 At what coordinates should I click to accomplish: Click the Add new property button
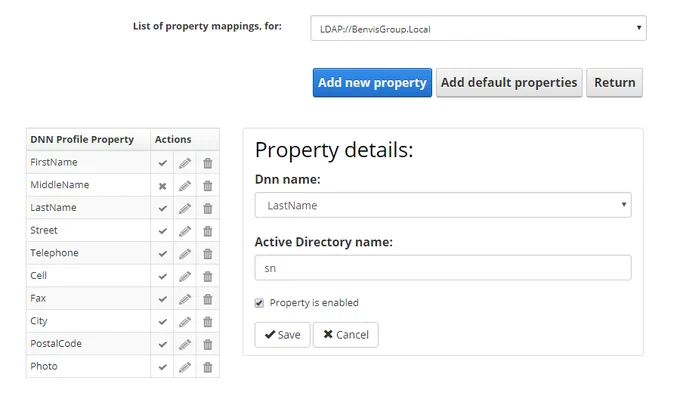pyautogui.click(x=372, y=82)
